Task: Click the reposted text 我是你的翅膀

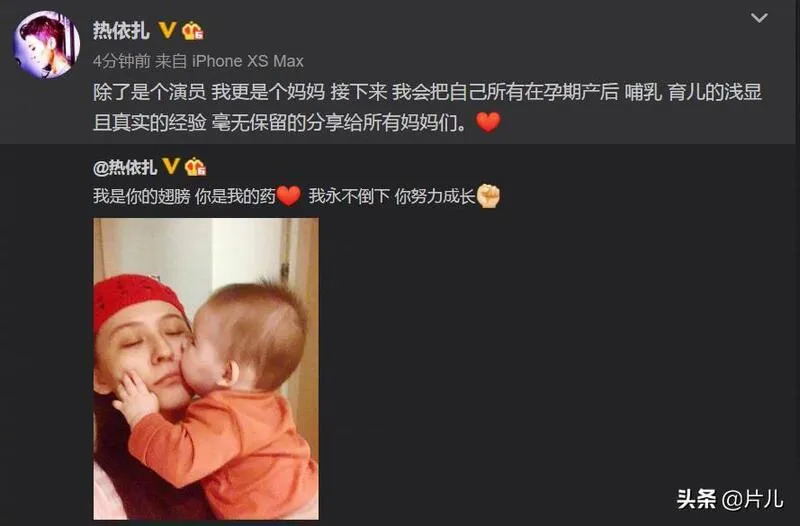Action: [141, 196]
